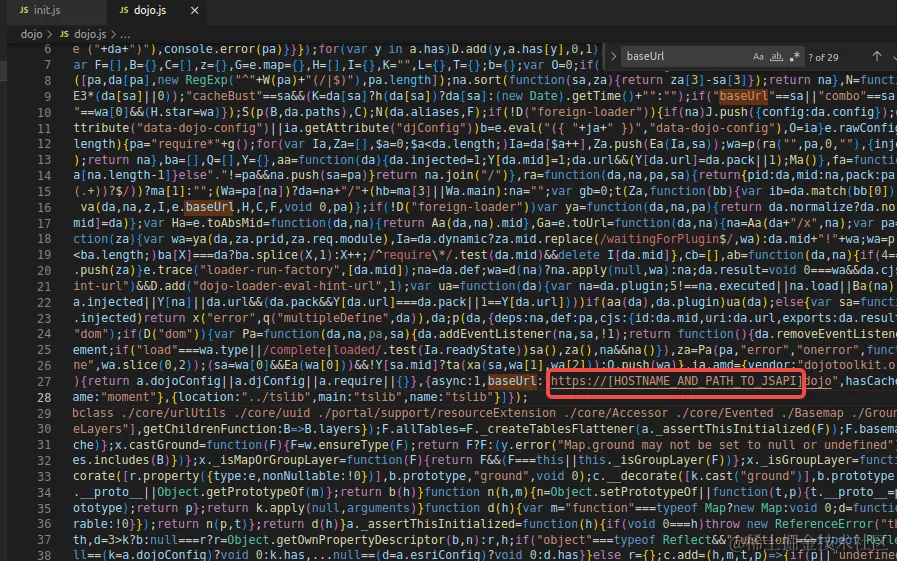Click line number 16 in the gutter
This screenshot has width=897, height=561.
tap(45, 208)
